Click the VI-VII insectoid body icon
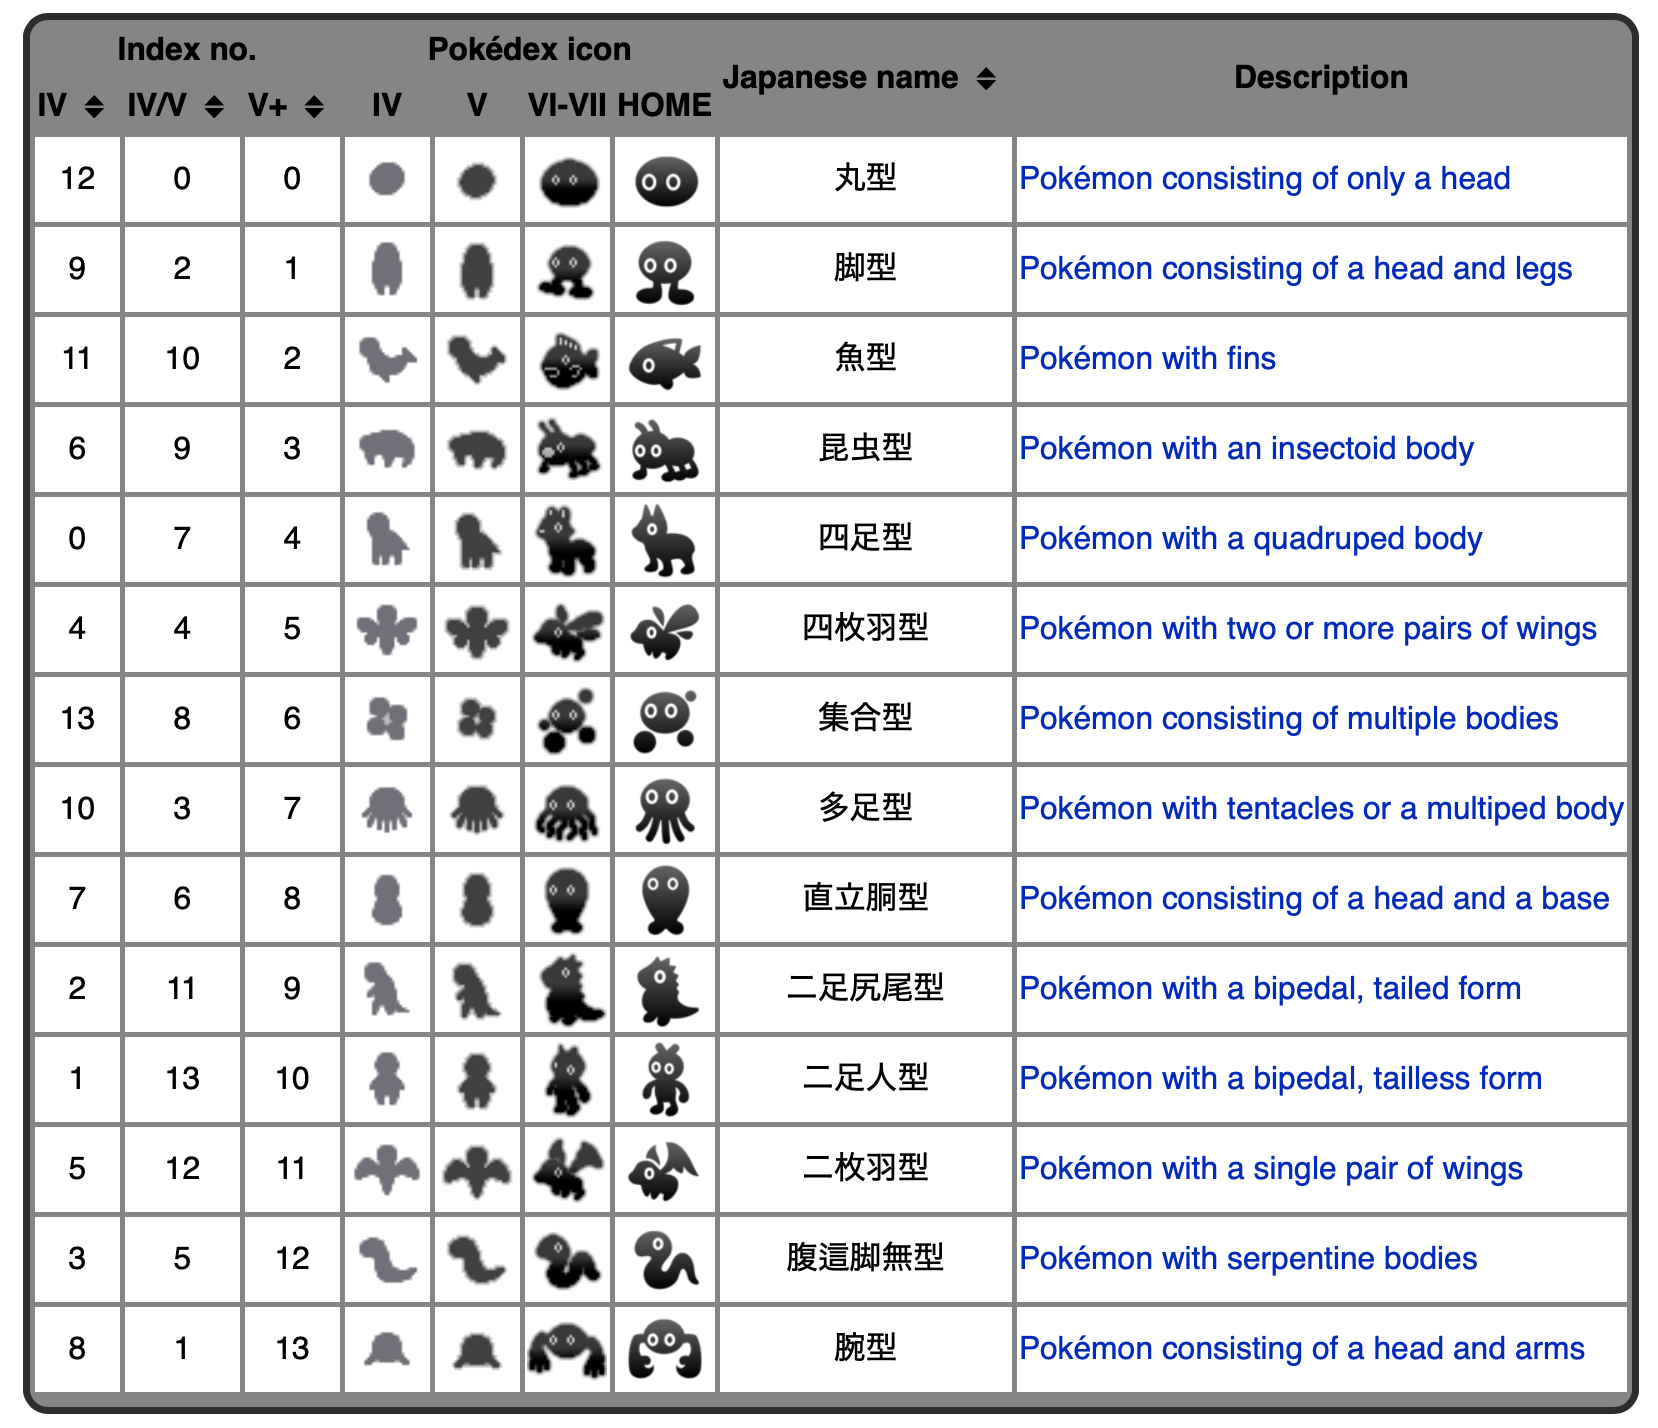The height and width of the screenshot is (1428, 1658). 567,450
